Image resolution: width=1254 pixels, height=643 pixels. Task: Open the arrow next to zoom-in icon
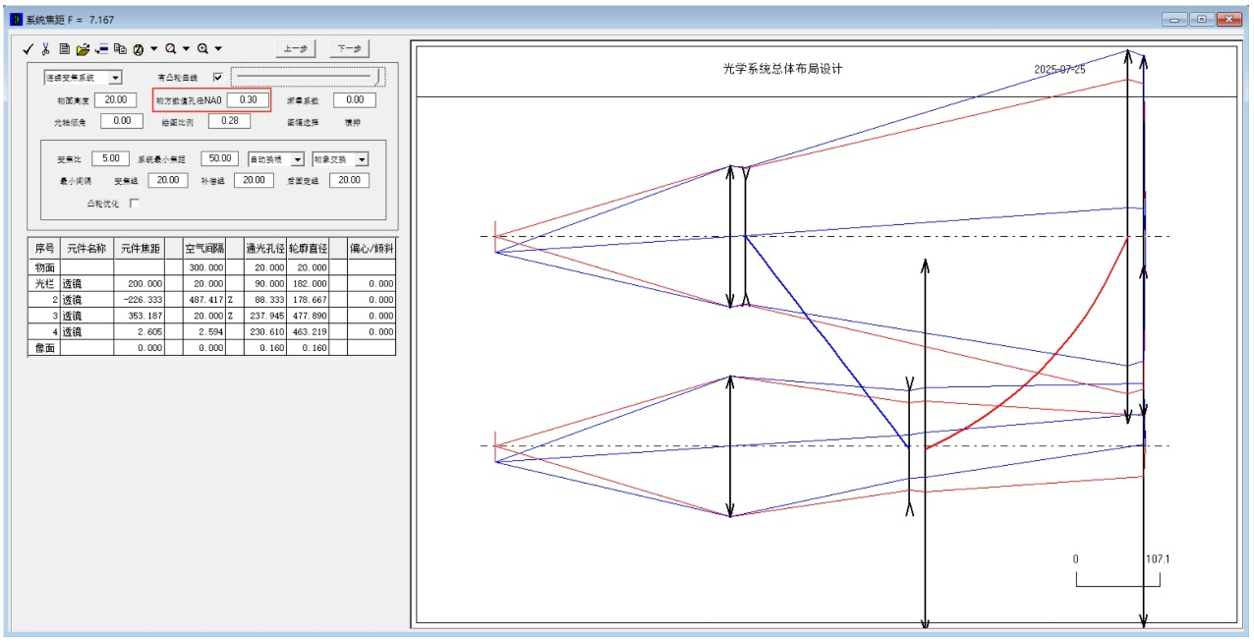point(218,48)
